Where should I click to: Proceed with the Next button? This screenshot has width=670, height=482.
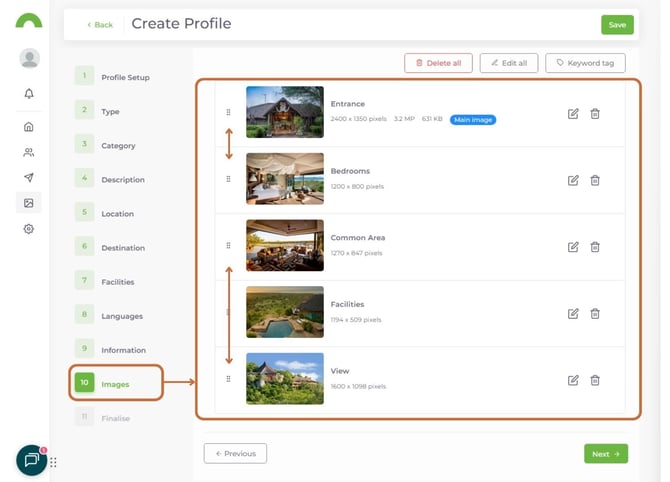(605, 454)
